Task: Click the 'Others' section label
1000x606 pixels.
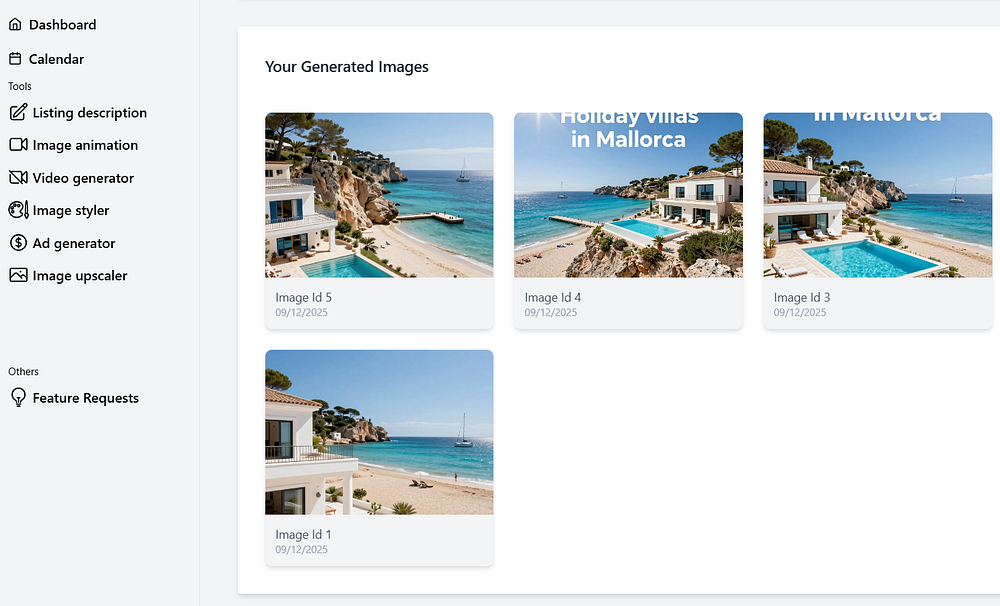Action: 24,371
